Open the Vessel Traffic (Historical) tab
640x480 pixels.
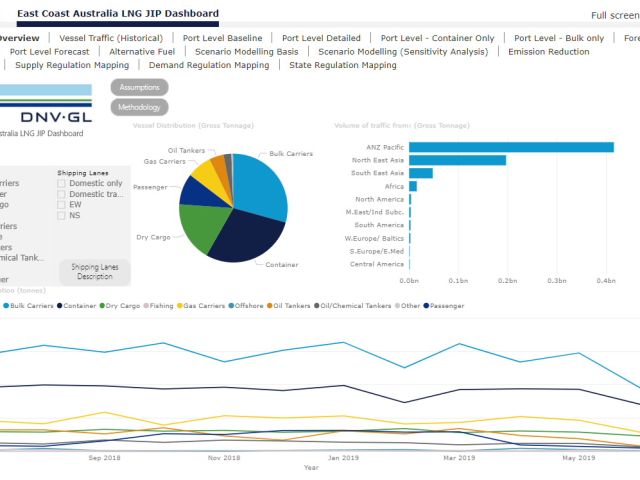click(x=111, y=38)
